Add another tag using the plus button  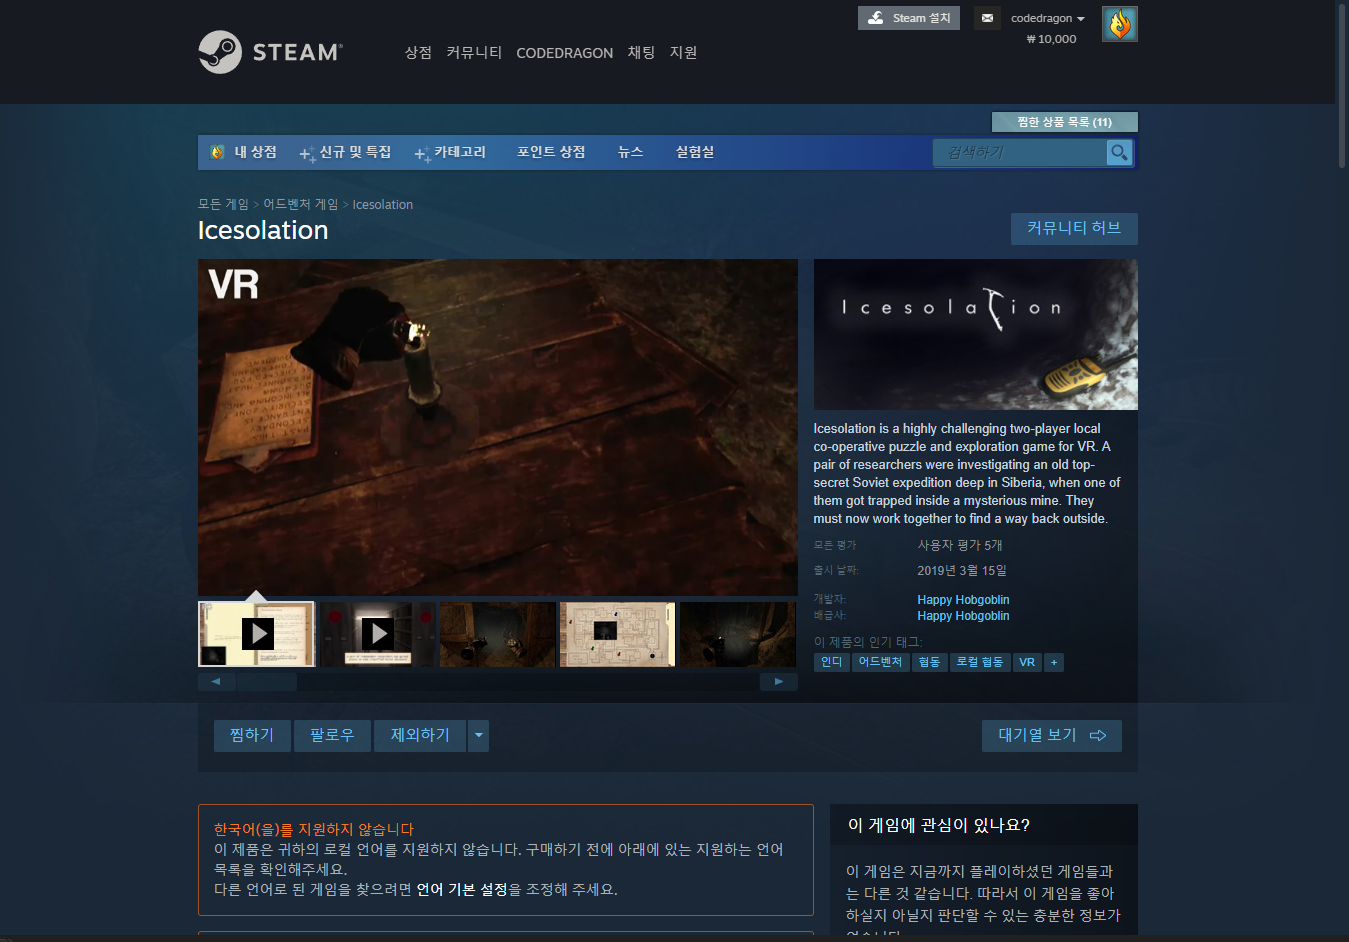click(1054, 662)
